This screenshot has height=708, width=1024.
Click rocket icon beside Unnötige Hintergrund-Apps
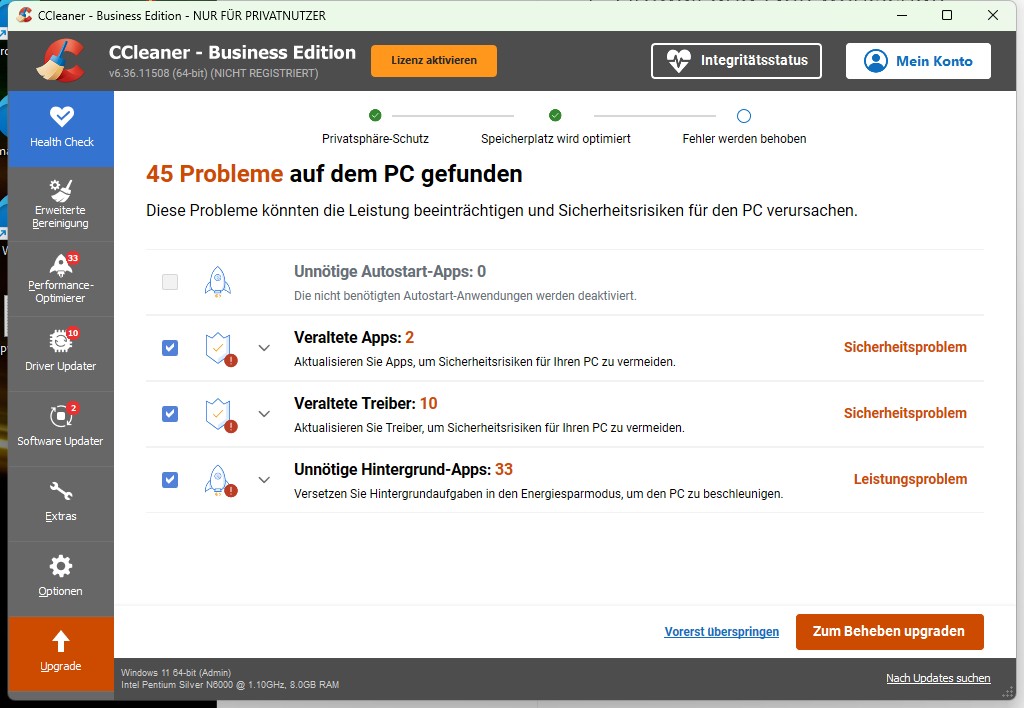tap(220, 481)
